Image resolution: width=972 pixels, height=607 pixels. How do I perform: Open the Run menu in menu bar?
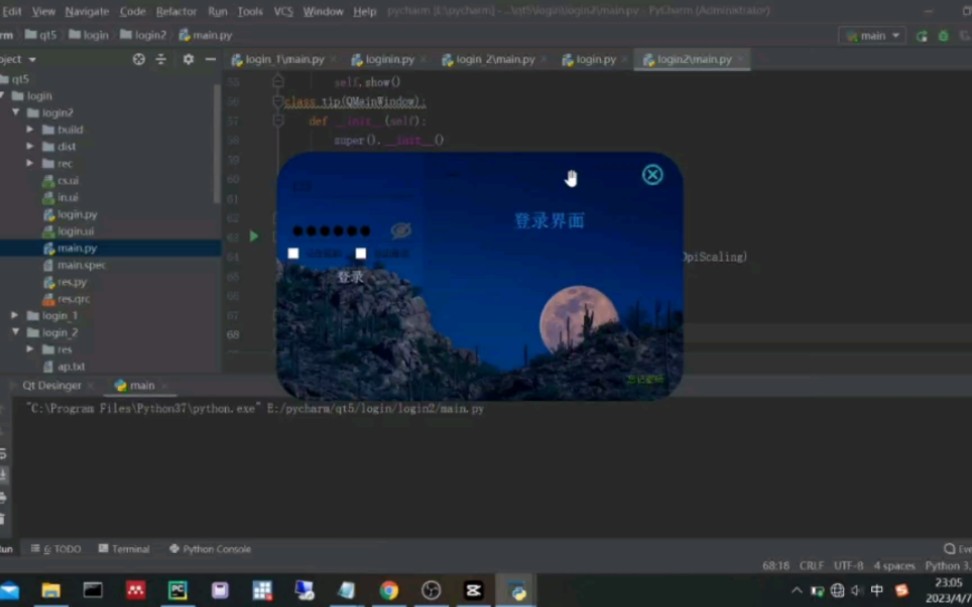click(218, 11)
